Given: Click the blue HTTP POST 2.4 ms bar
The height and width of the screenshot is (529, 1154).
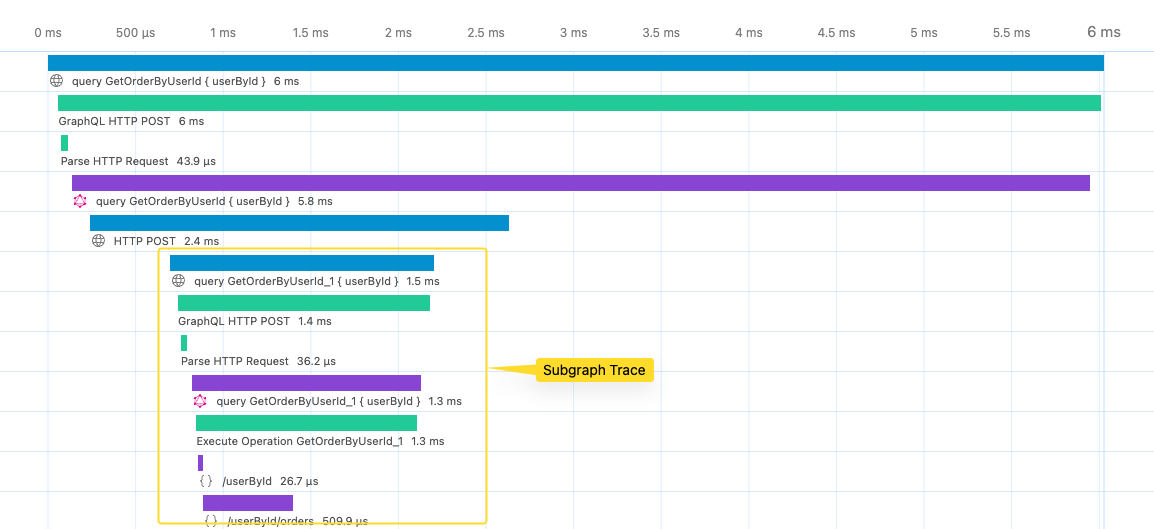Looking at the screenshot, I should pos(300,223).
